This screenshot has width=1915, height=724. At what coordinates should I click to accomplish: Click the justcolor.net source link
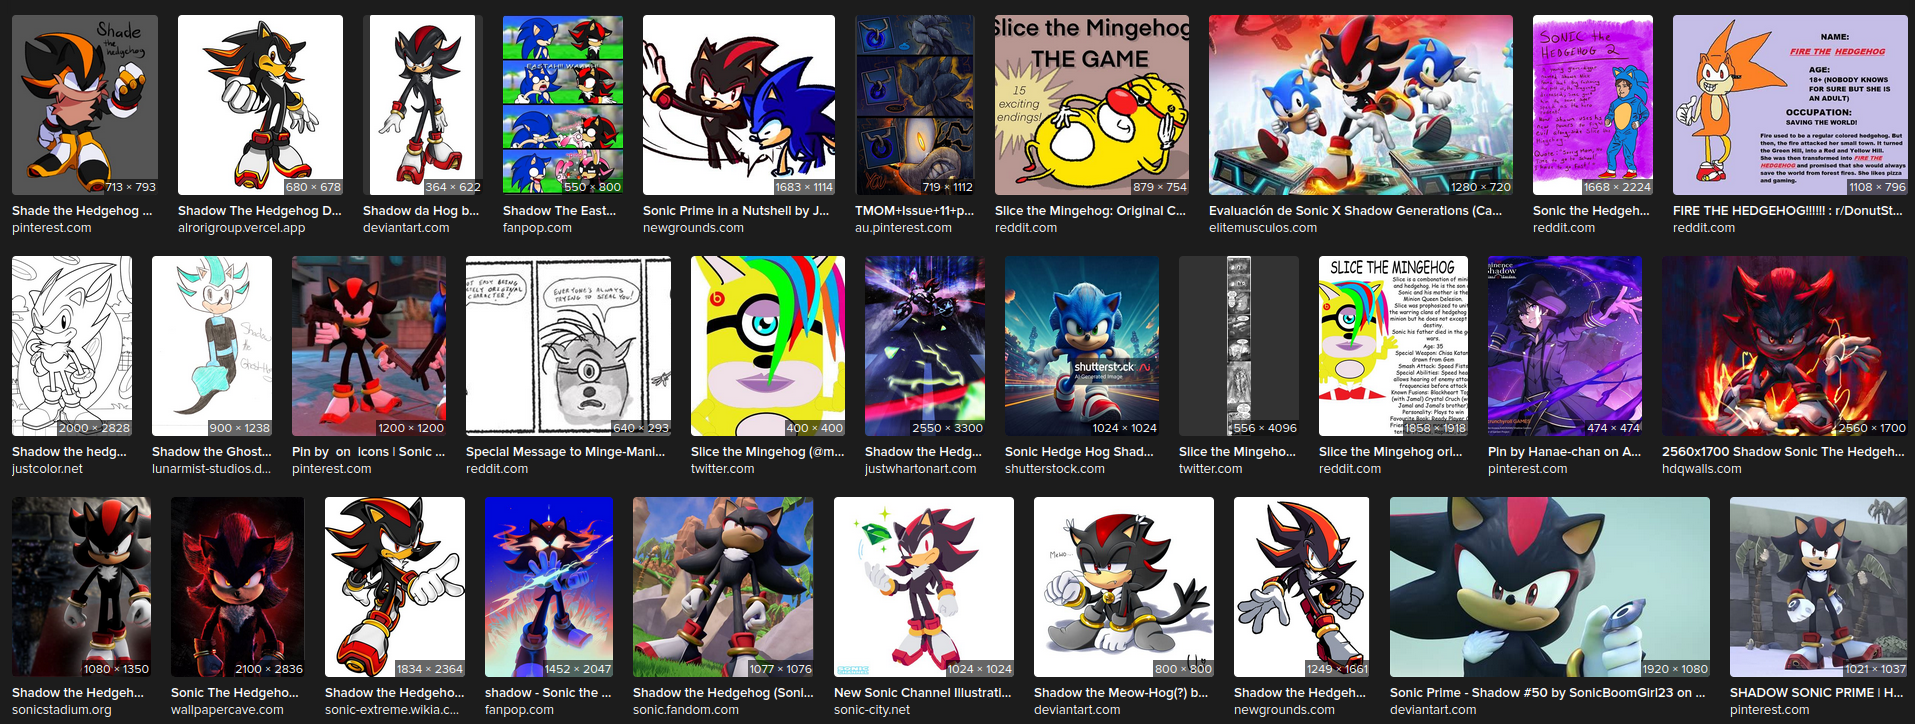[47, 469]
